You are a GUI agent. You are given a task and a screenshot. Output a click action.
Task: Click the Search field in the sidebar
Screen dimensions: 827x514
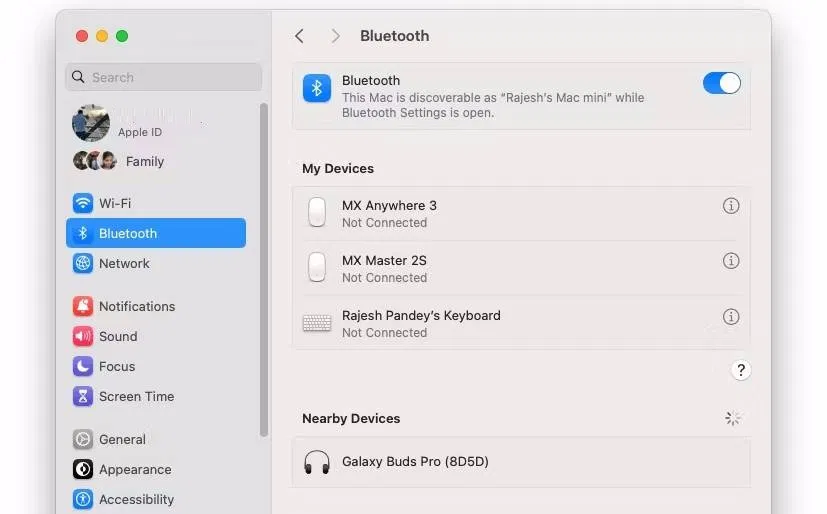click(164, 77)
